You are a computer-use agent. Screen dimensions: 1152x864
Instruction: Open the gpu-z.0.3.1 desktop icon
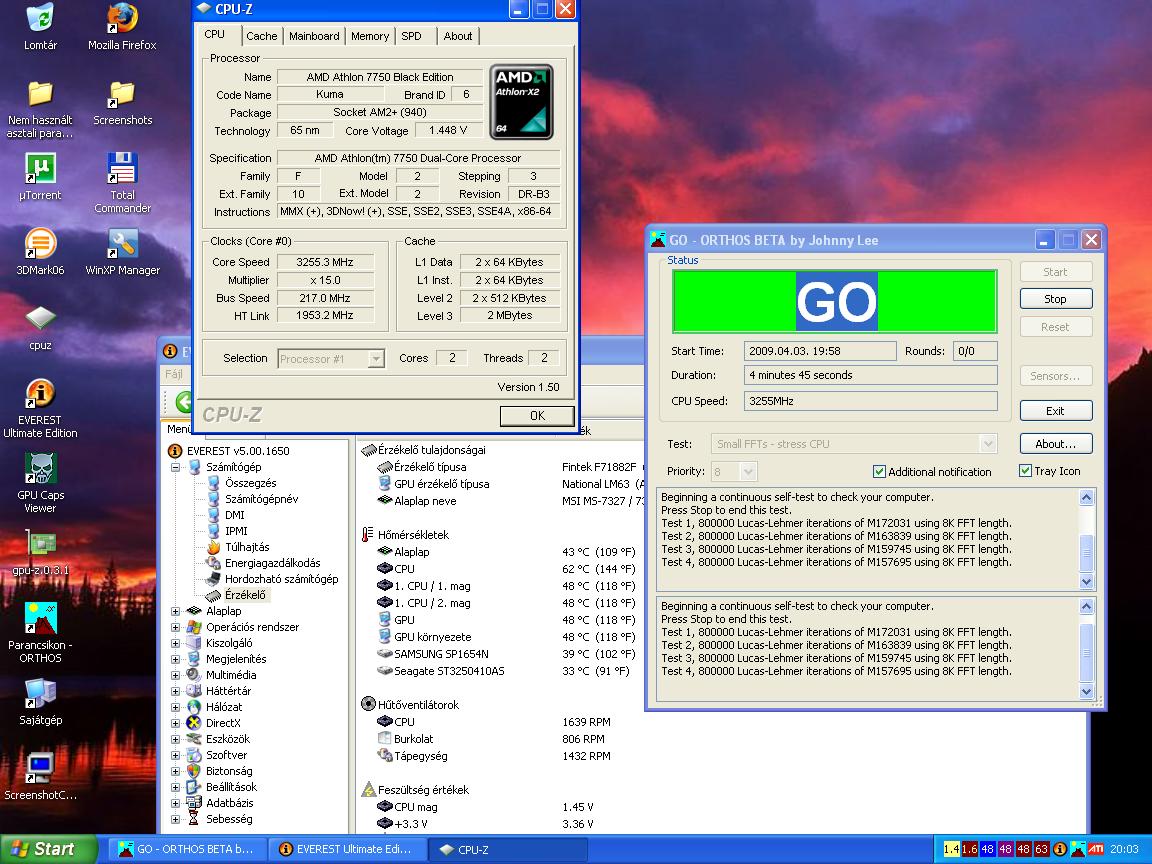tap(40, 553)
